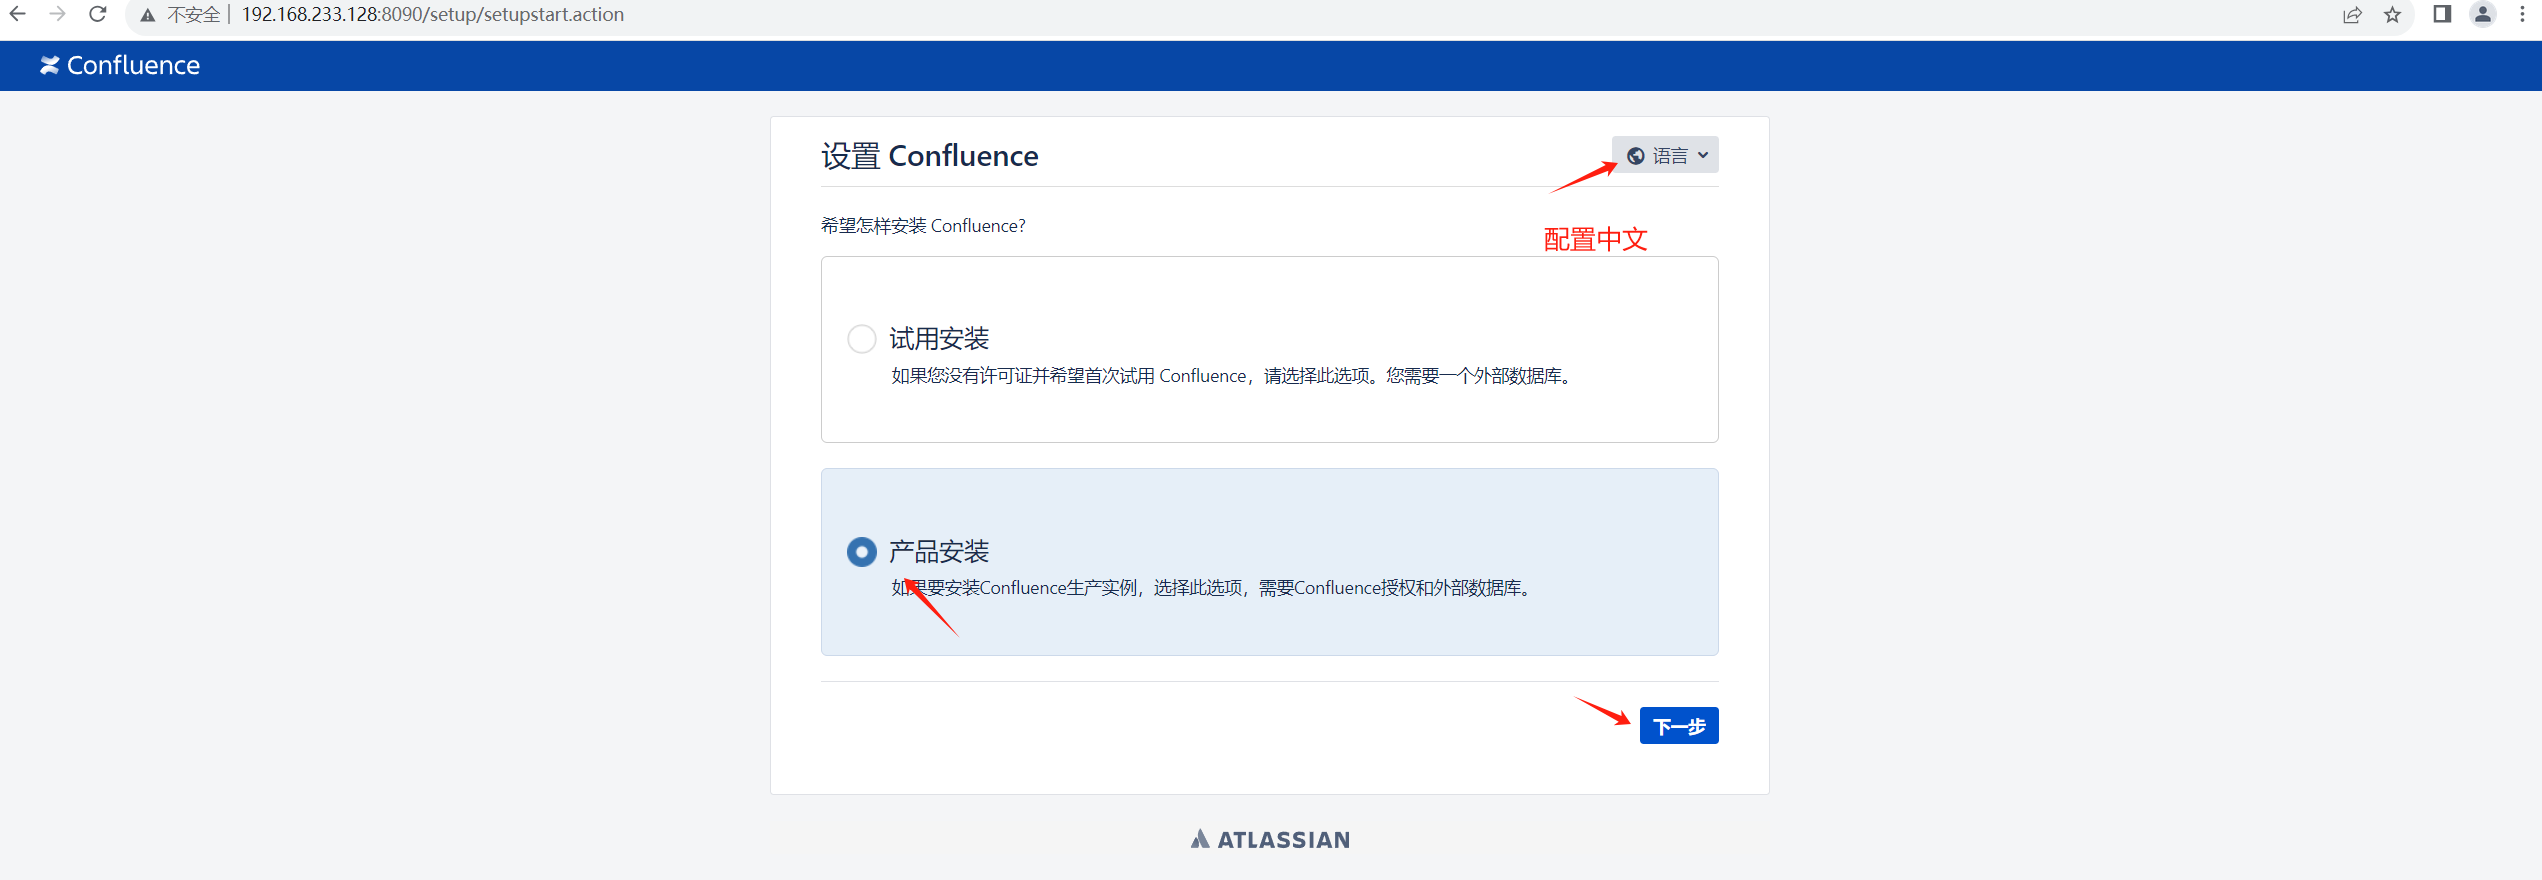Viewport: 2542px width, 880px height.
Task: Open the browser profile avatar
Action: pyautogui.click(x=2482, y=14)
